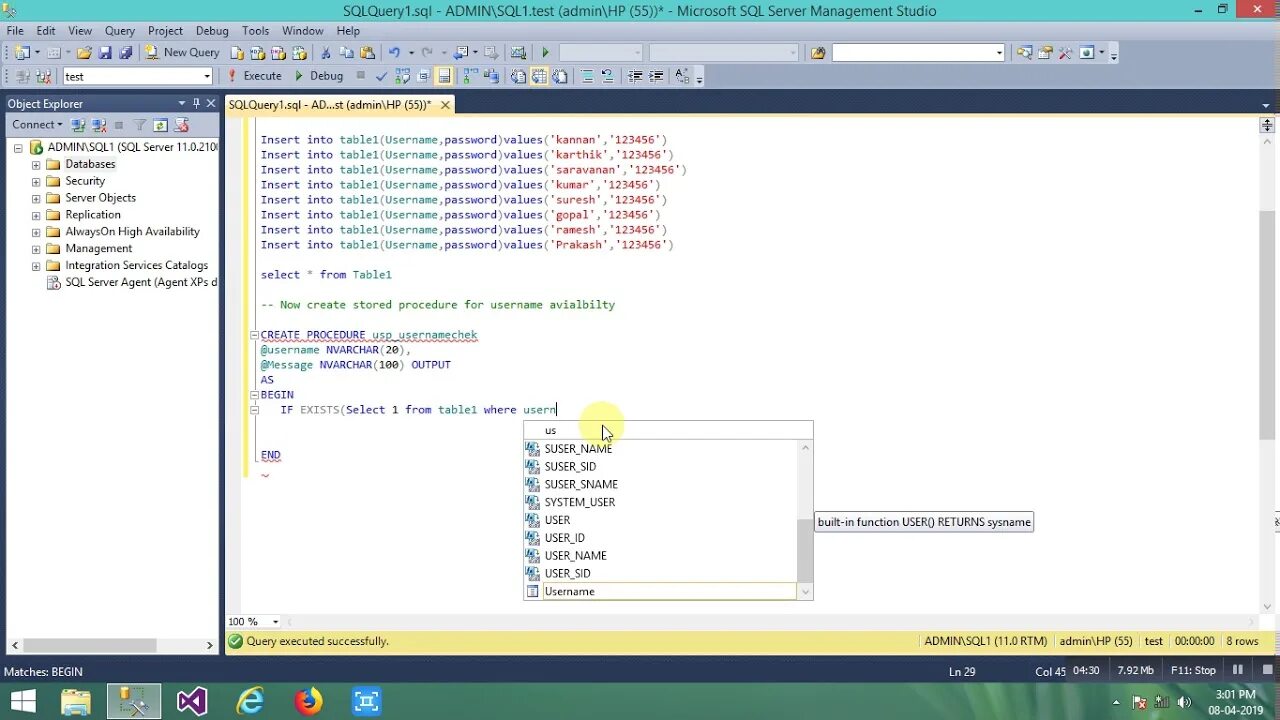
Task: Expand the Replication node
Action: [x=36, y=215]
